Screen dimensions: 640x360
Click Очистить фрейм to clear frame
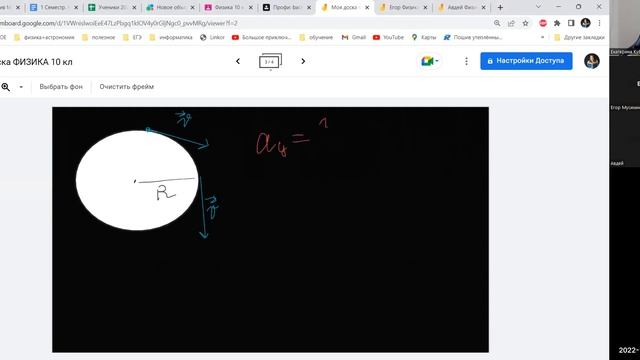point(127,87)
